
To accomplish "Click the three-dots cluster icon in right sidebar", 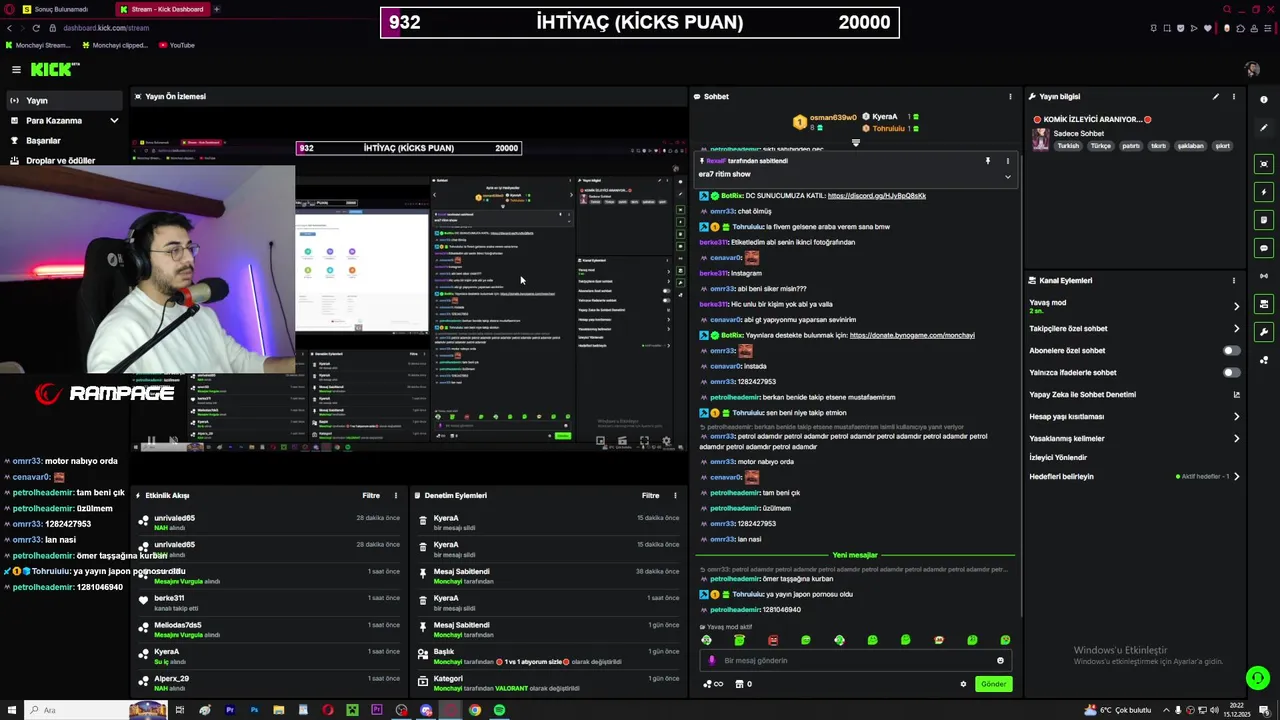I will (1264, 360).
